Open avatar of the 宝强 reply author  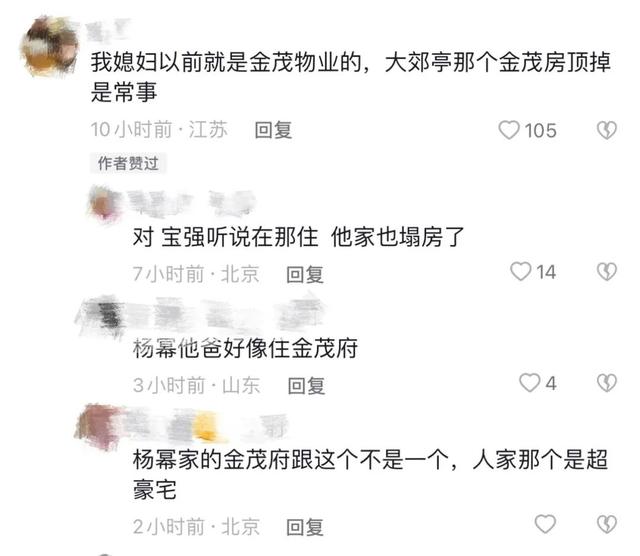(x=104, y=203)
